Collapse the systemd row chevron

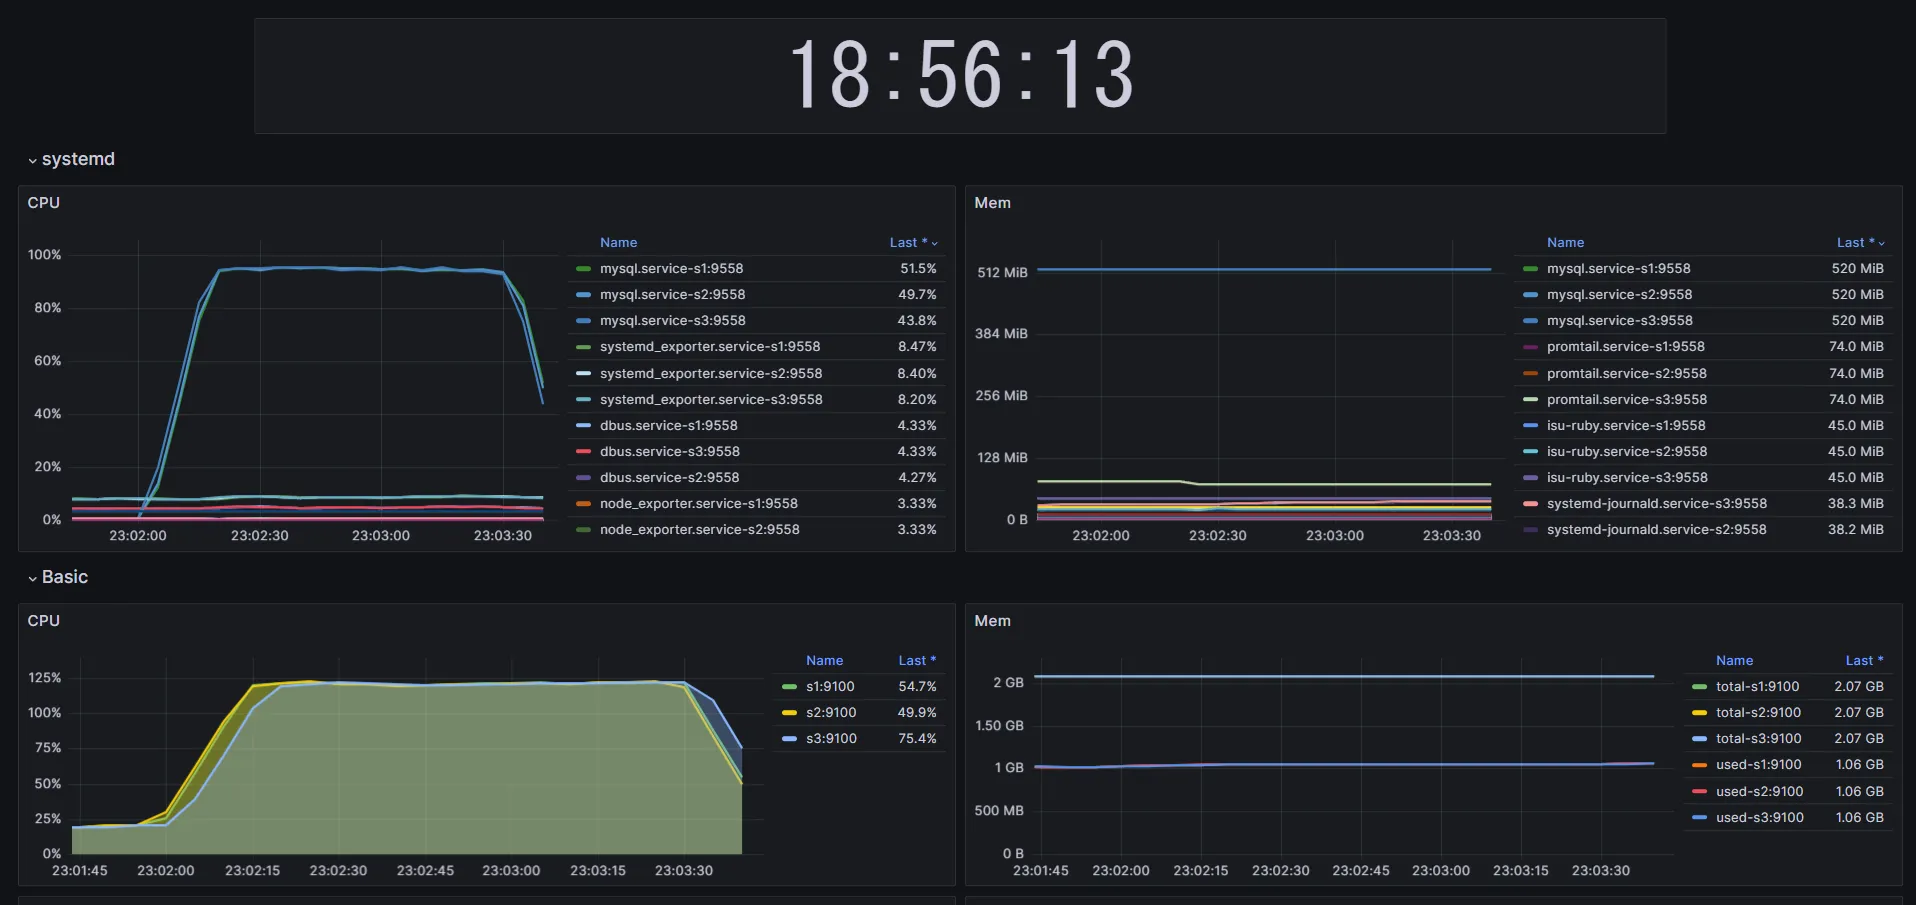click(x=33, y=161)
